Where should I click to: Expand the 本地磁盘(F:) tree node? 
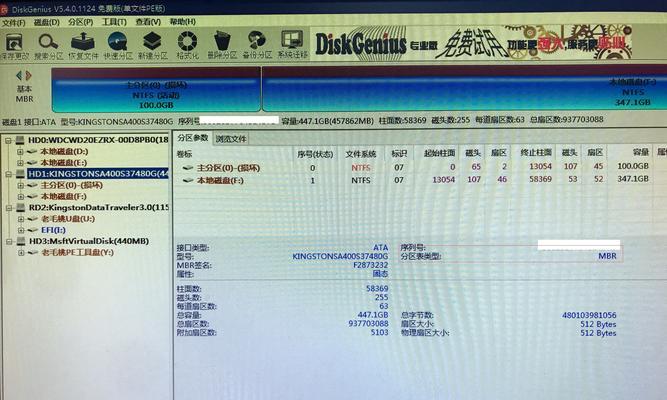coord(20,197)
